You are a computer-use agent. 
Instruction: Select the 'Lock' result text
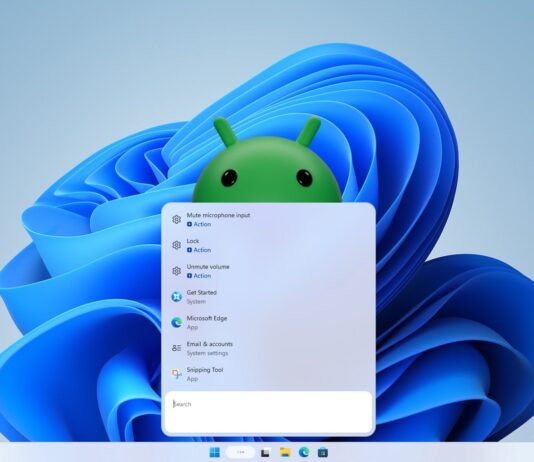193,241
